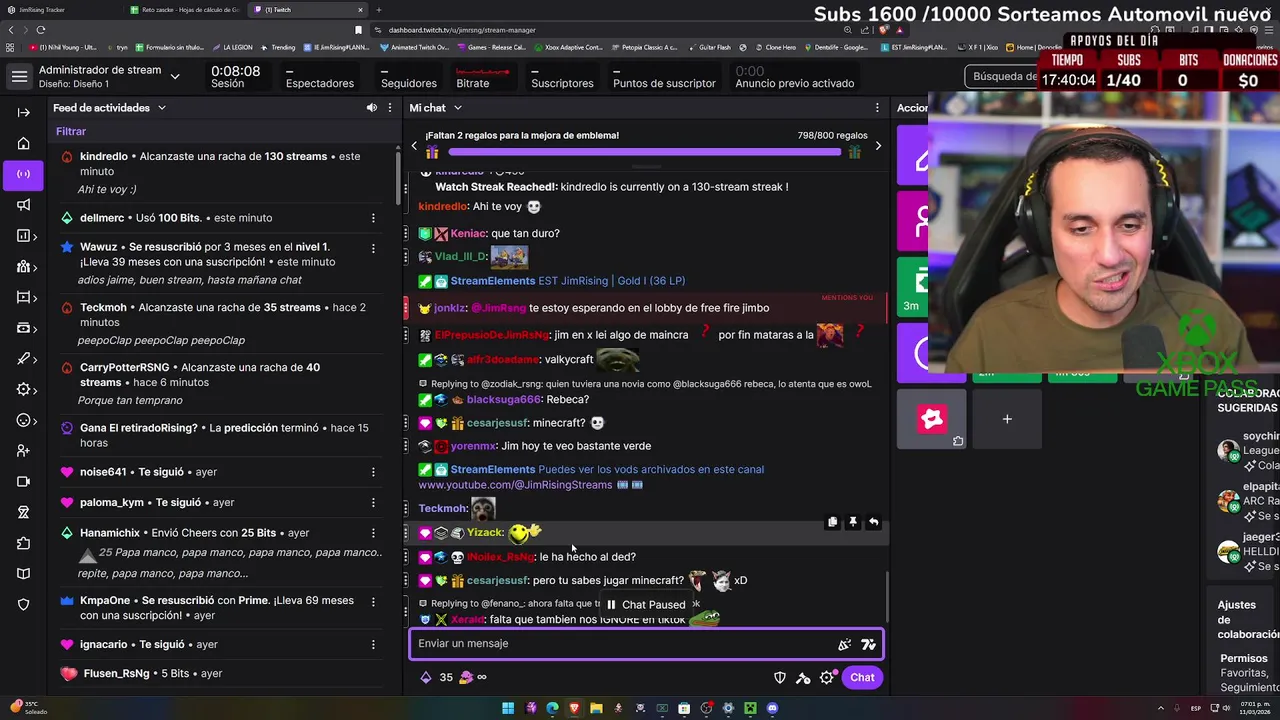
Task: Open LA LEGION bookmark
Action: click(233, 47)
